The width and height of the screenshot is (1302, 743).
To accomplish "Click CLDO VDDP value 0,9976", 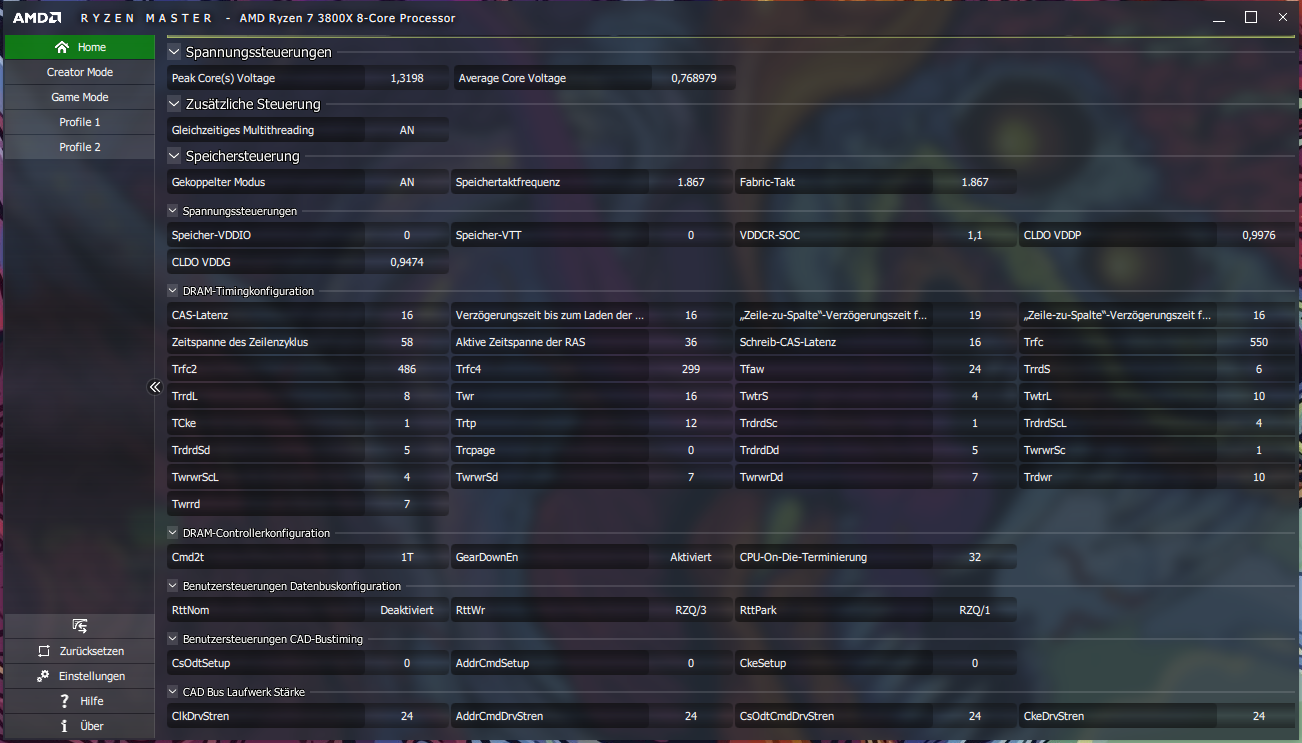I will pos(1259,235).
